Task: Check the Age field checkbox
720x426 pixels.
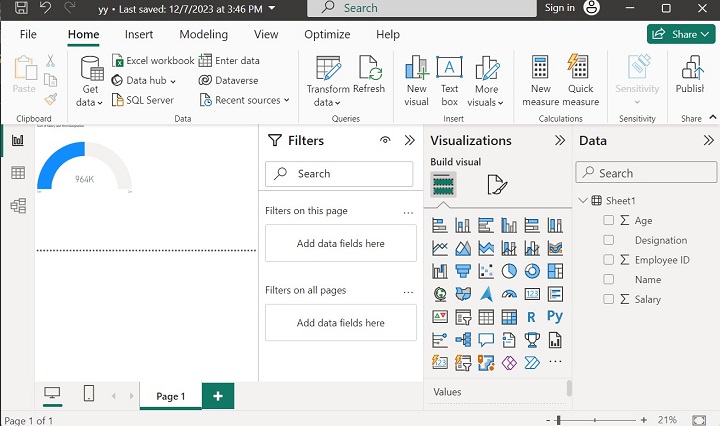Action: pos(609,221)
